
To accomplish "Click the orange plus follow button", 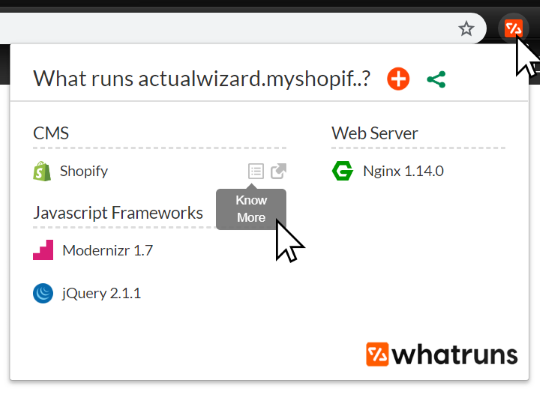I will [398, 79].
